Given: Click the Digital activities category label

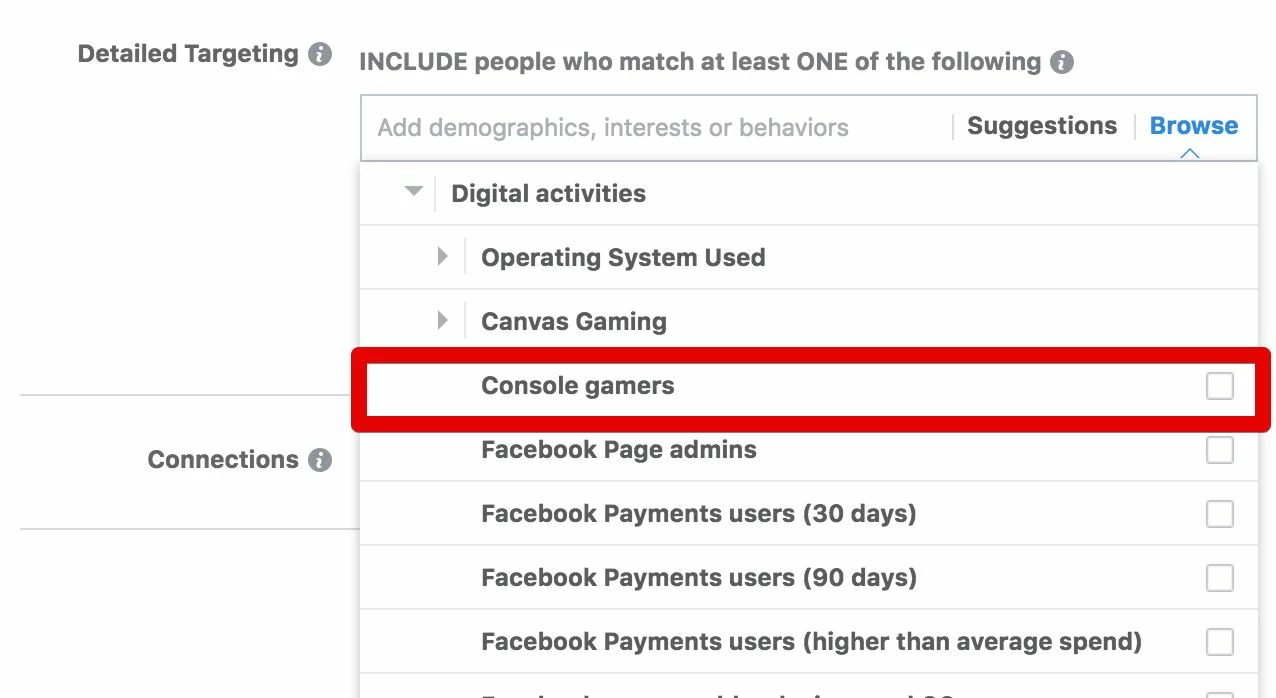Looking at the screenshot, I should [549, 194].
